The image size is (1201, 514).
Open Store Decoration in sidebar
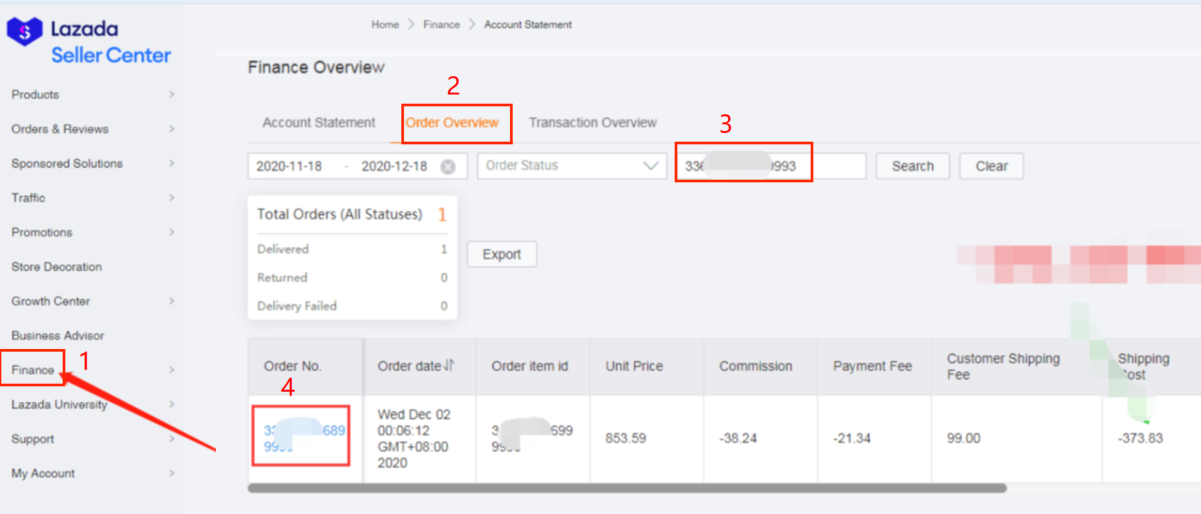pos(57,267)
